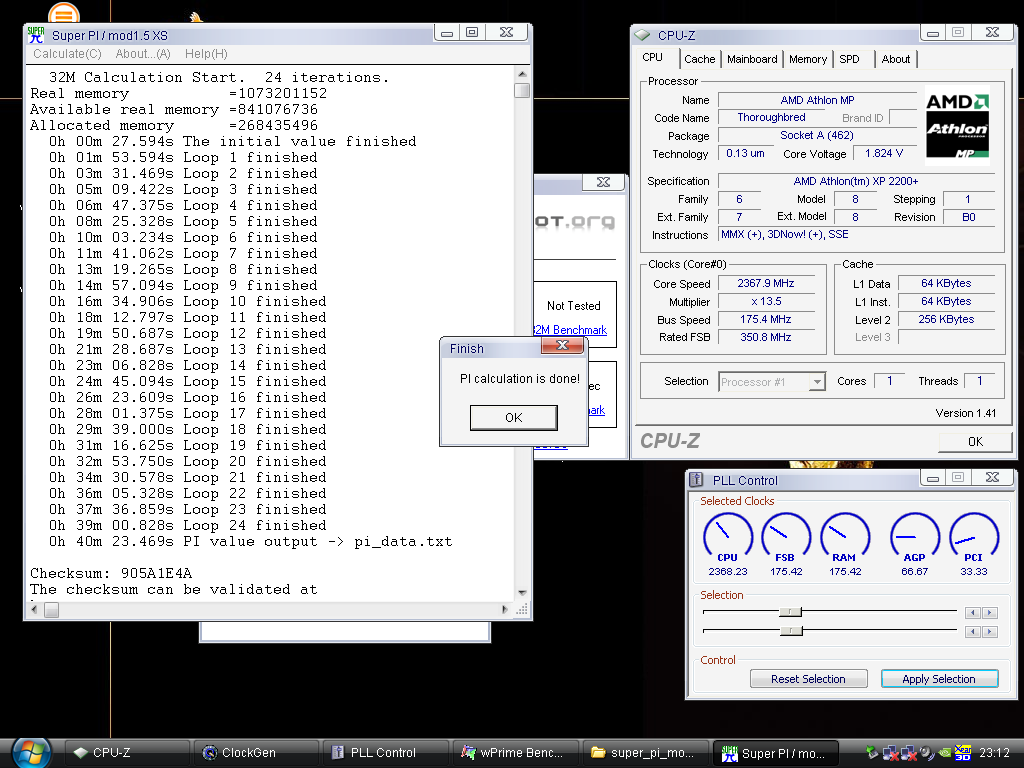Click the Core Voltage 1.824 V value
The height and width of the screenshot is (768, 1024).
(884, 153)
